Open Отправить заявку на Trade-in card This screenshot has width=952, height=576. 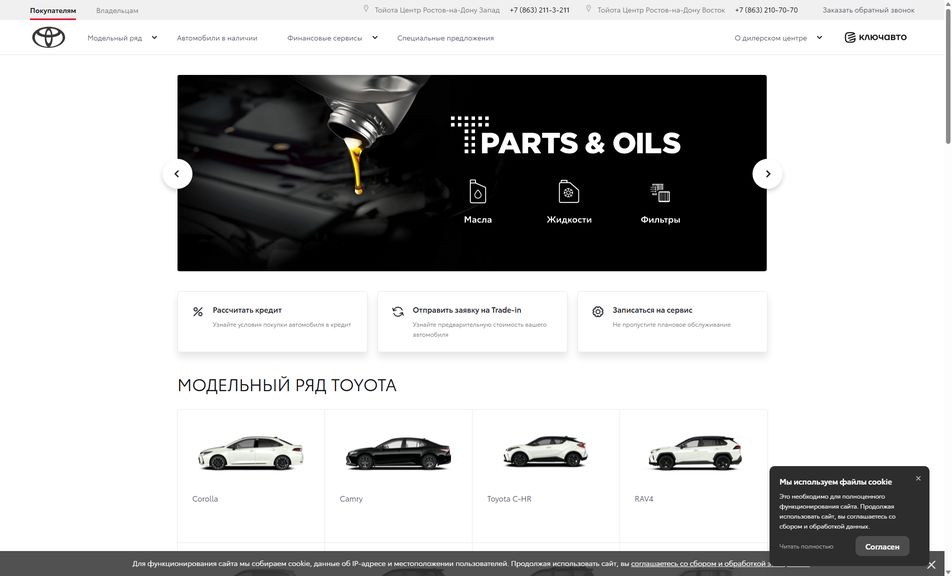pyautogui.click(x=472, y=322)
